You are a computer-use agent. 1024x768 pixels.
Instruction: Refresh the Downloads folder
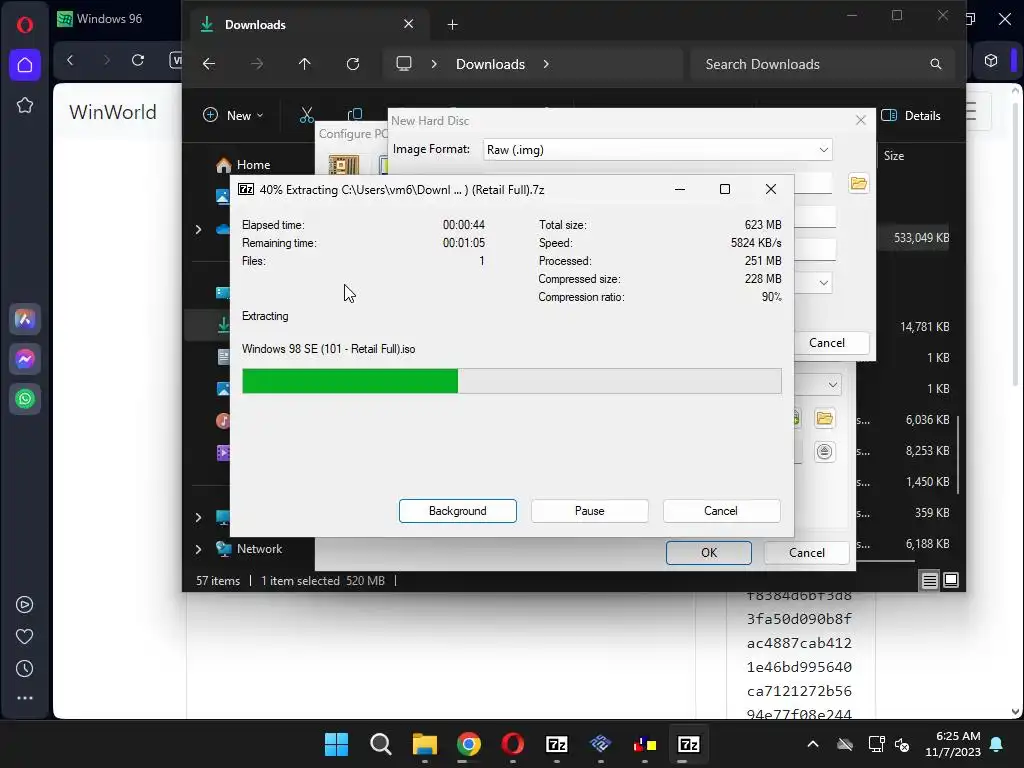pos(353,64)
